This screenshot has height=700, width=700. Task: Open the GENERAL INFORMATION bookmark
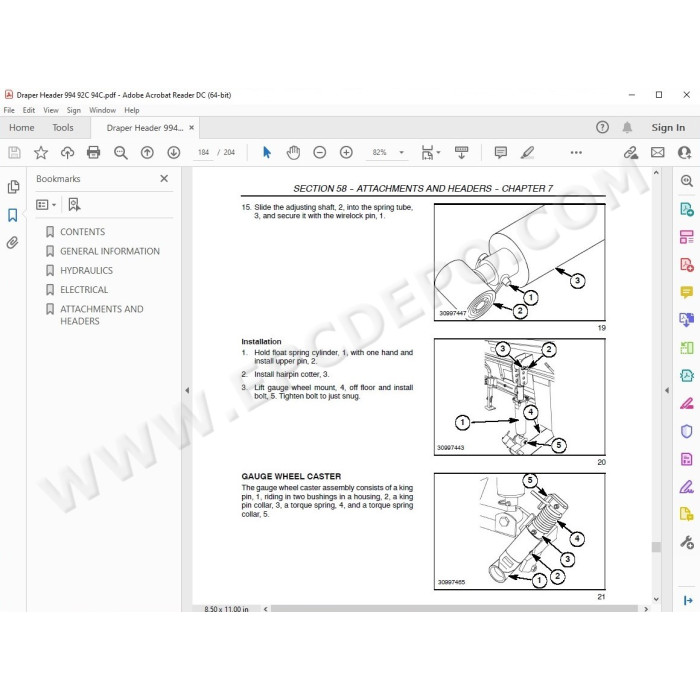pos(110,251)
